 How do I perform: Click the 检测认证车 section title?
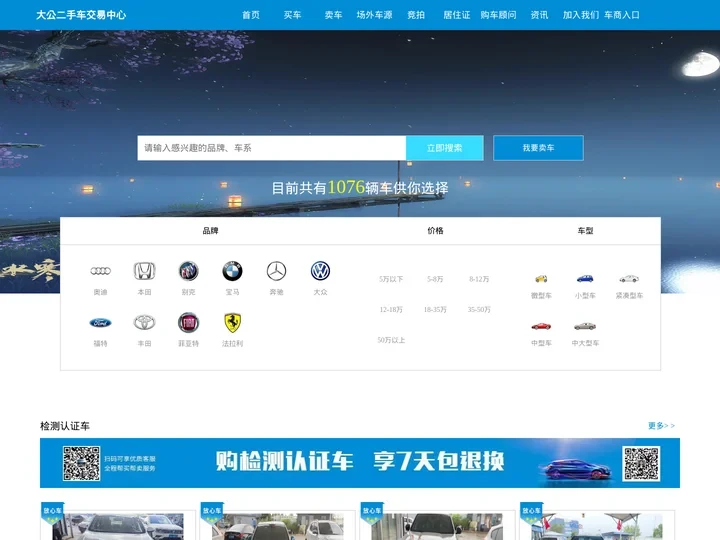(65, 426)
